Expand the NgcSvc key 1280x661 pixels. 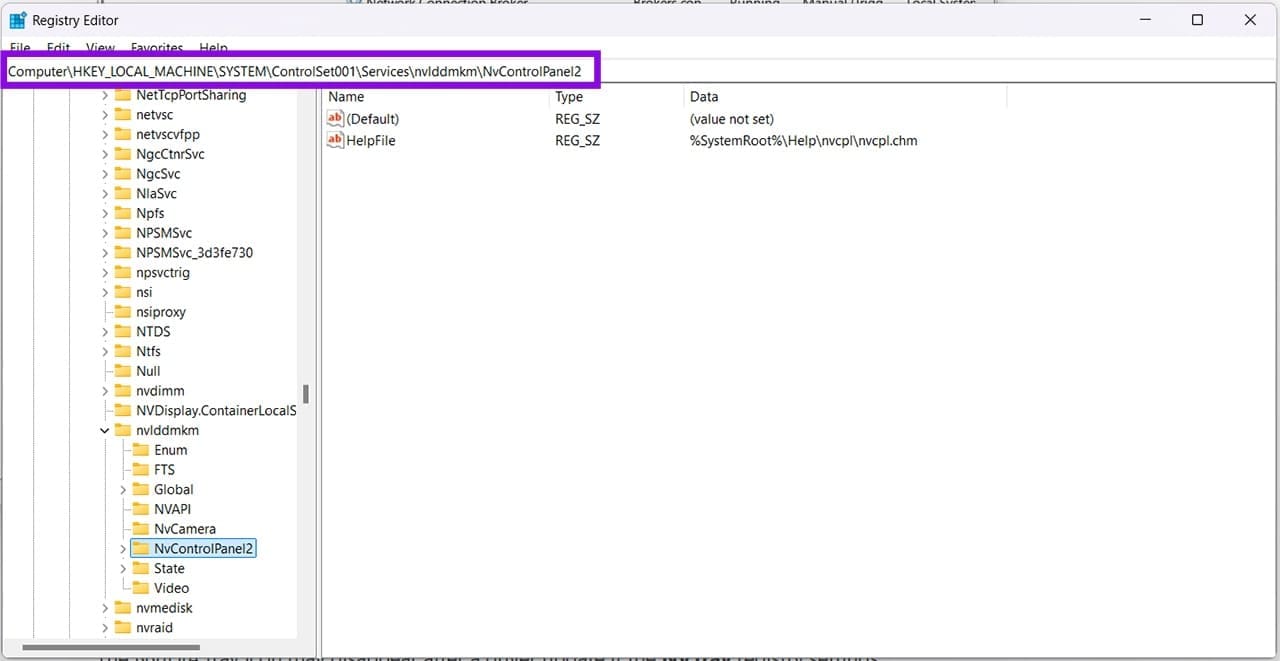tap(105, 174)
